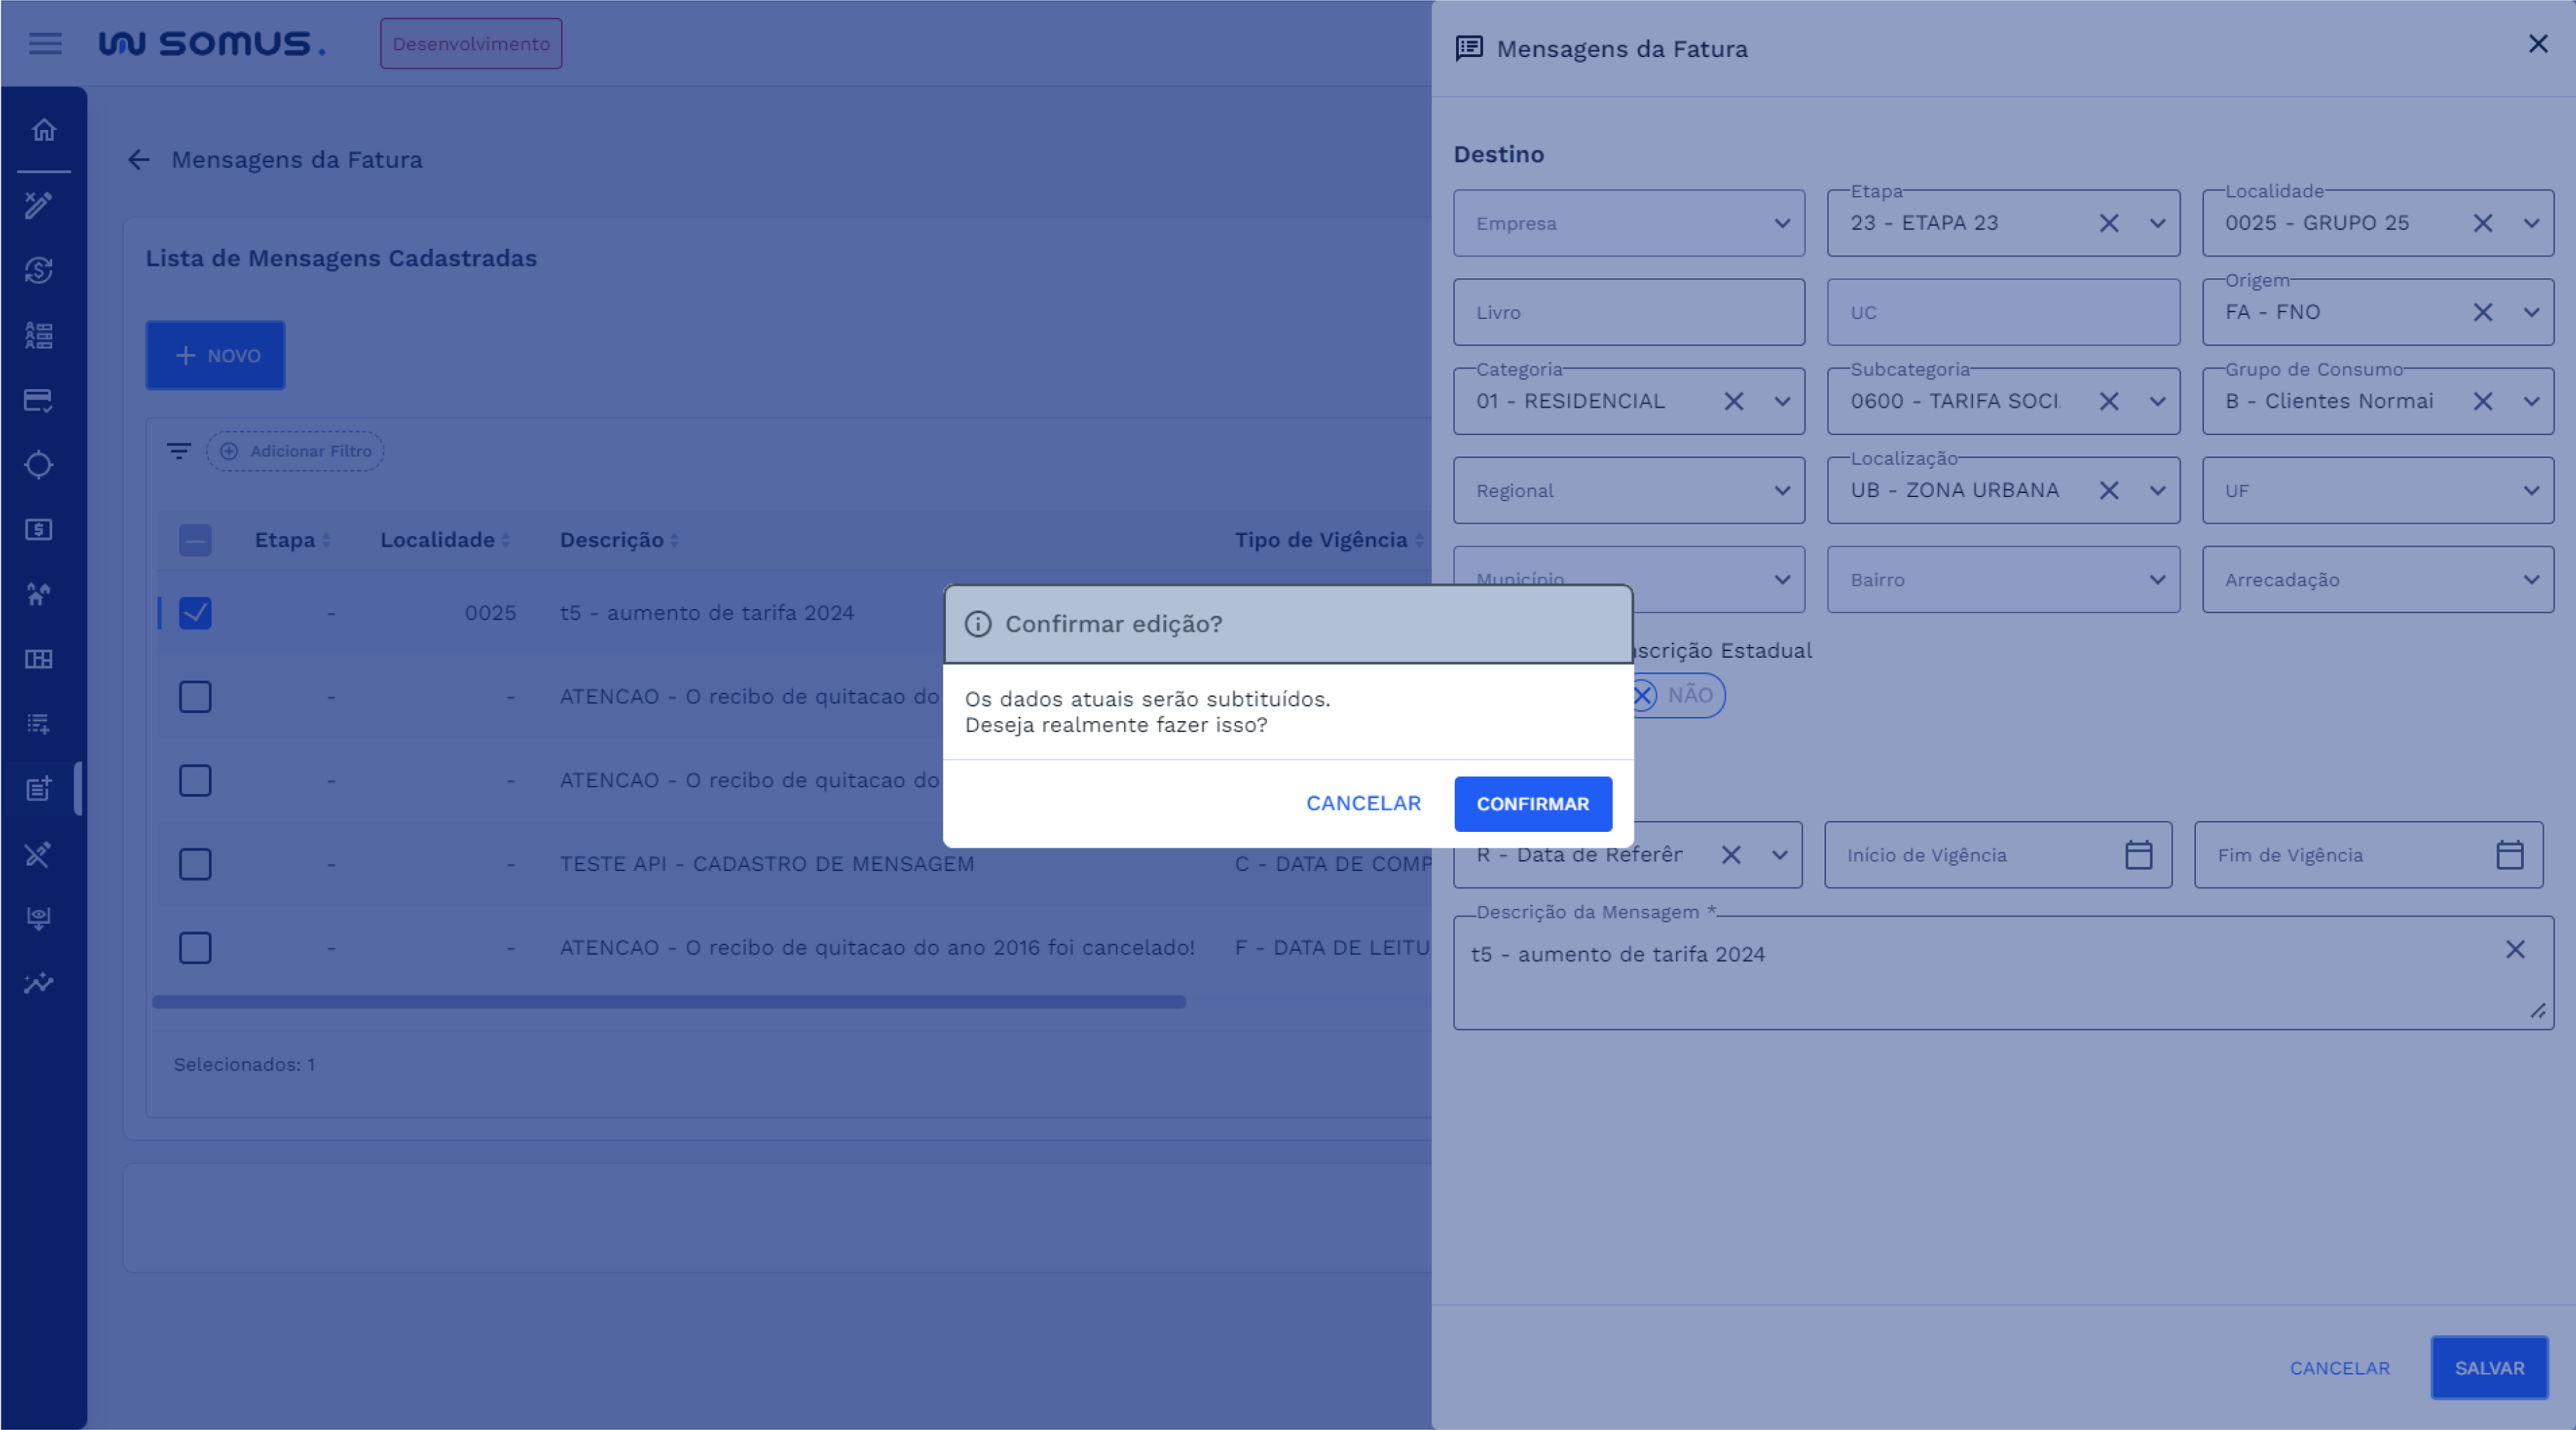Click the back arrow beside Mensagens da Fatura
Image resolution: width=2576 pixels, height=1430 pixels.
(x=139, y=160)
